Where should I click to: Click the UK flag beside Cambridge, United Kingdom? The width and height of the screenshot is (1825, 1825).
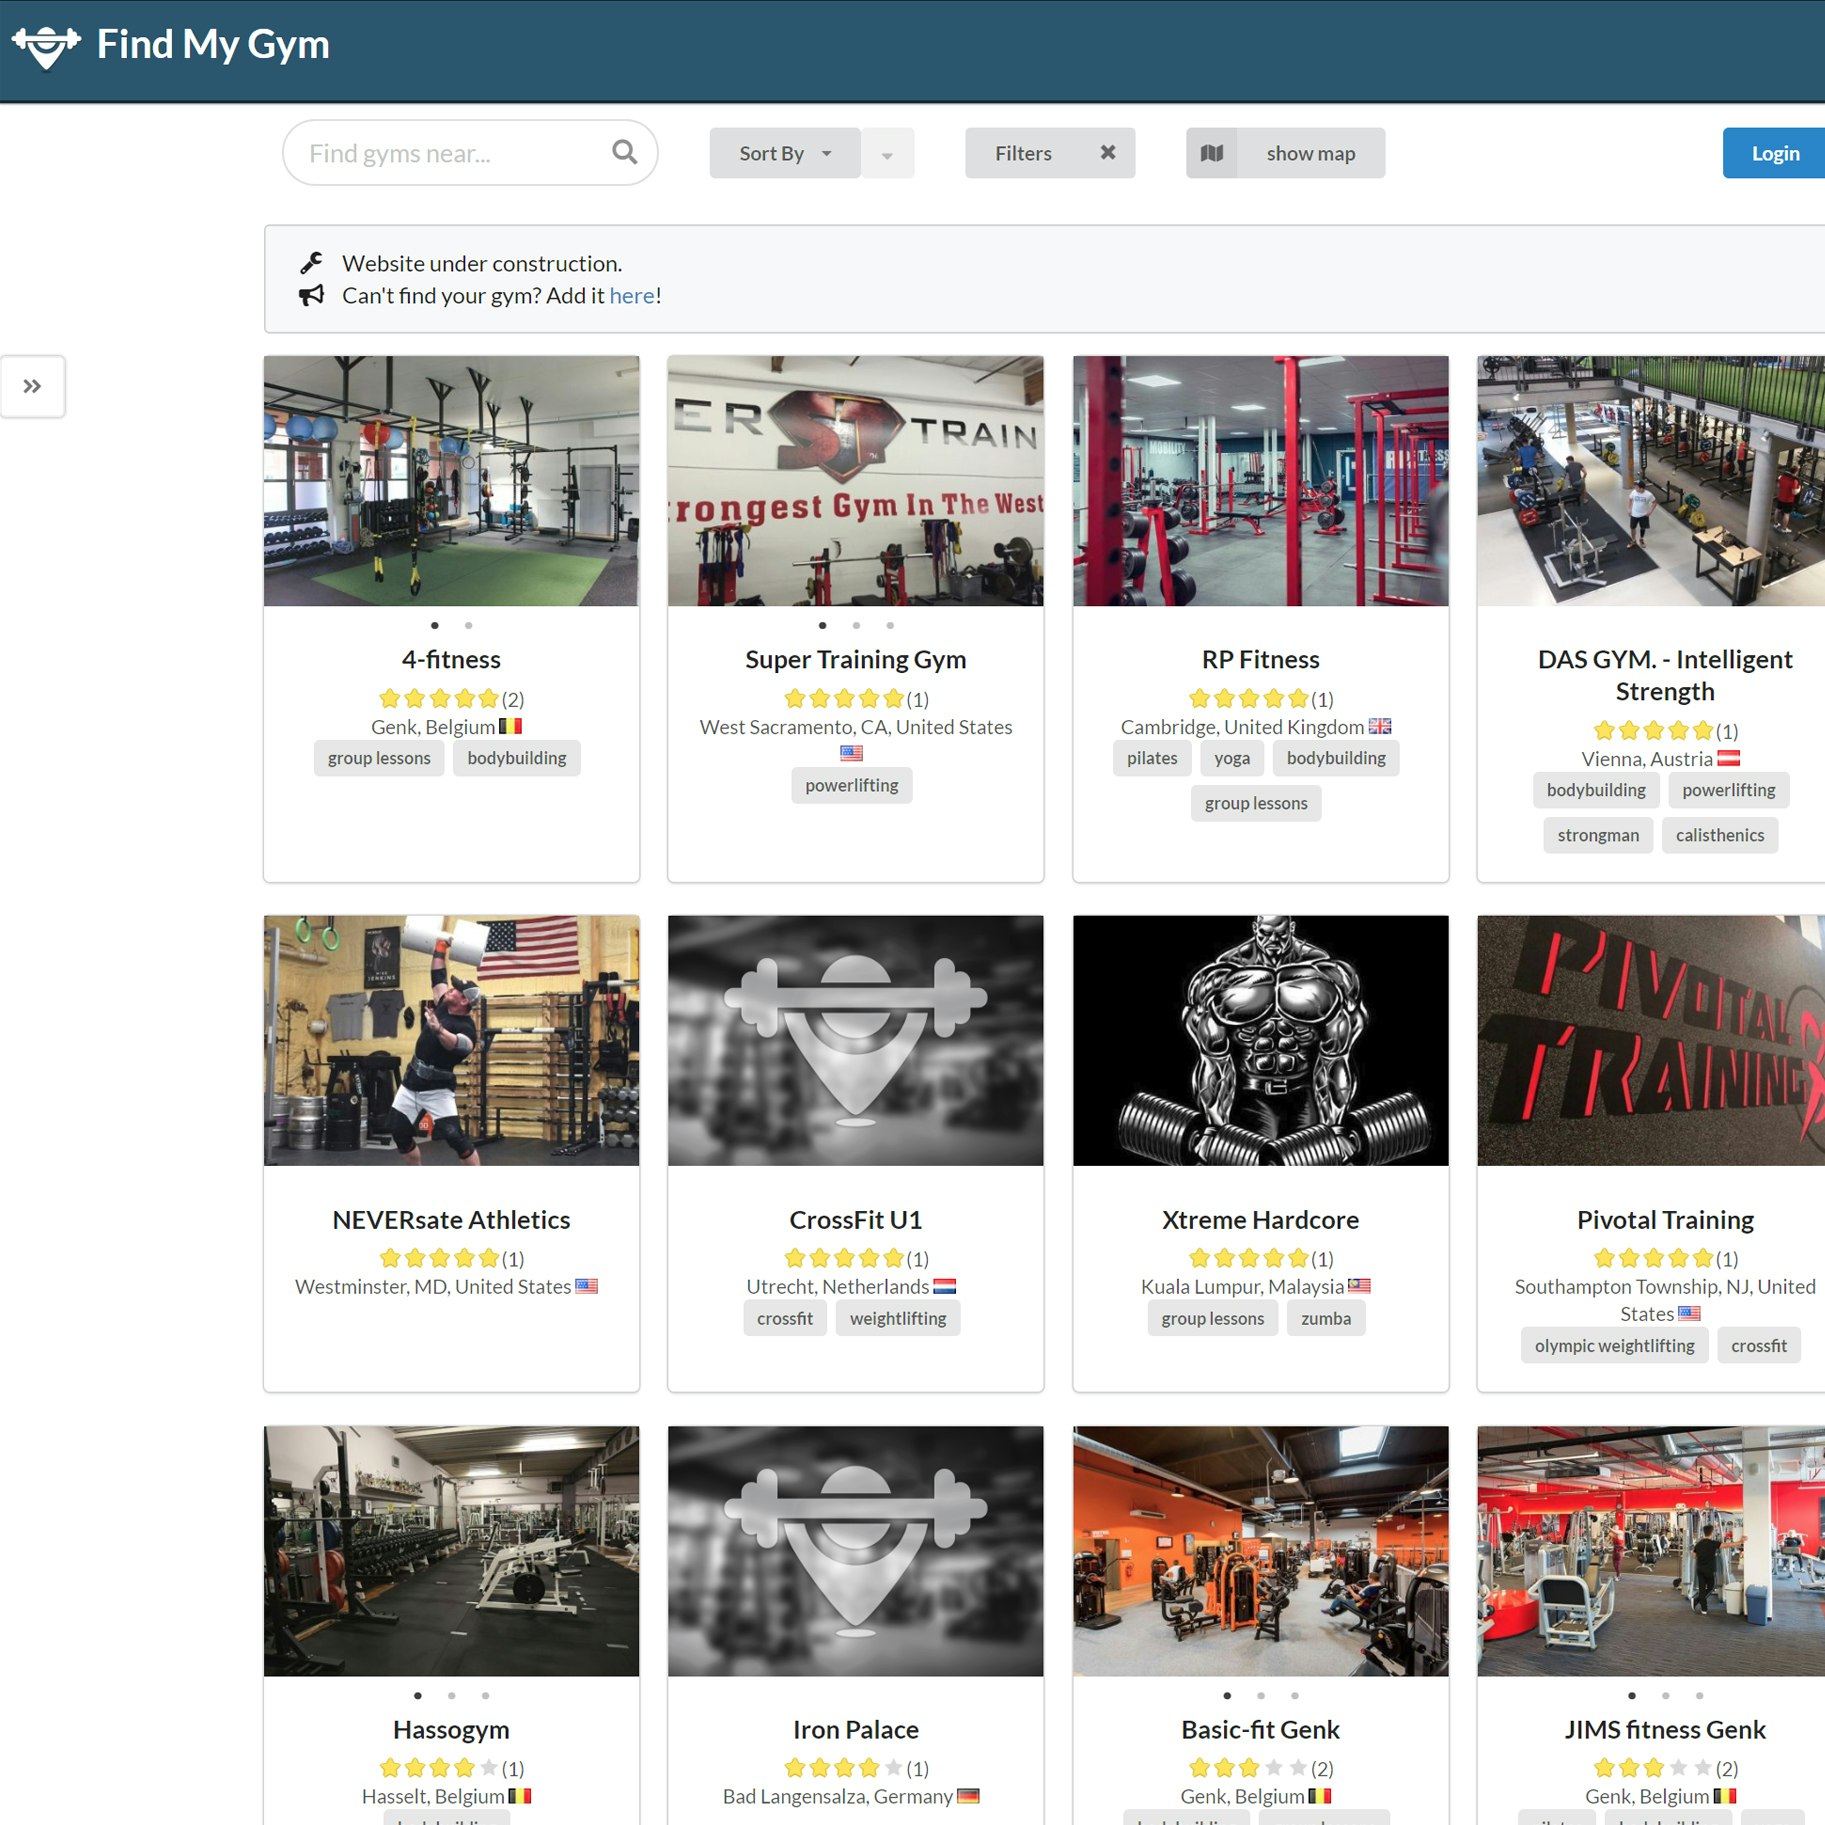click(1380, 726)
